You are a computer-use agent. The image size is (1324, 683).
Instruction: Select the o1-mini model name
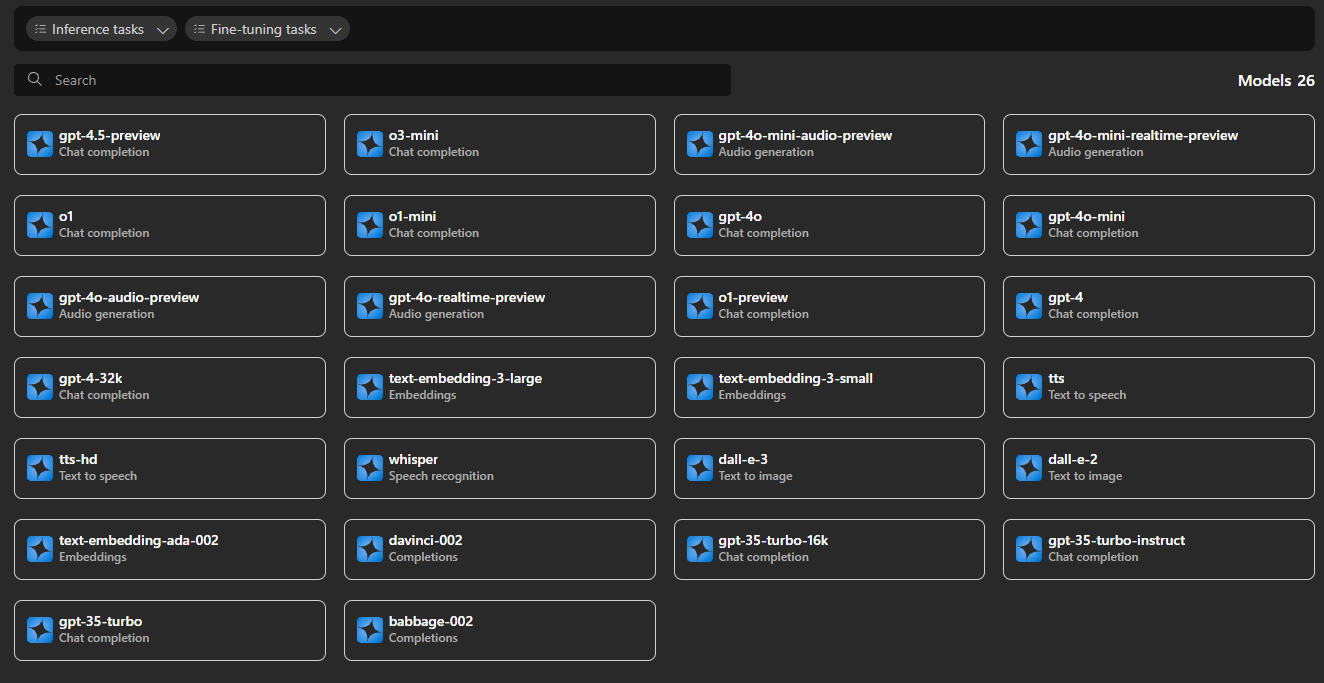click(413, 217)
